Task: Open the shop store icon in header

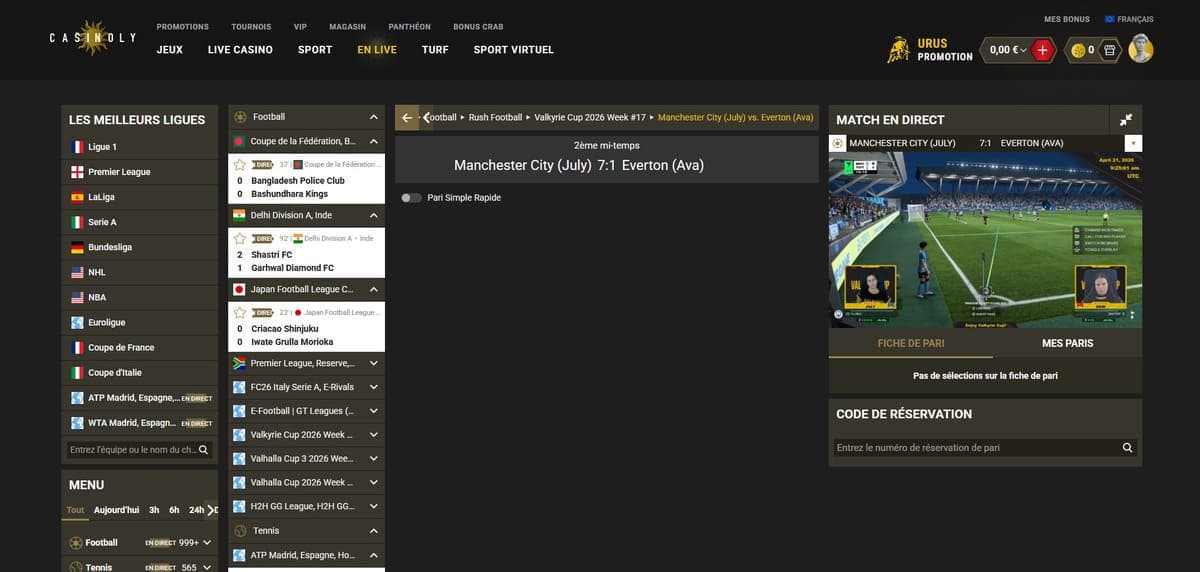Action: (x=1109, y=50)
